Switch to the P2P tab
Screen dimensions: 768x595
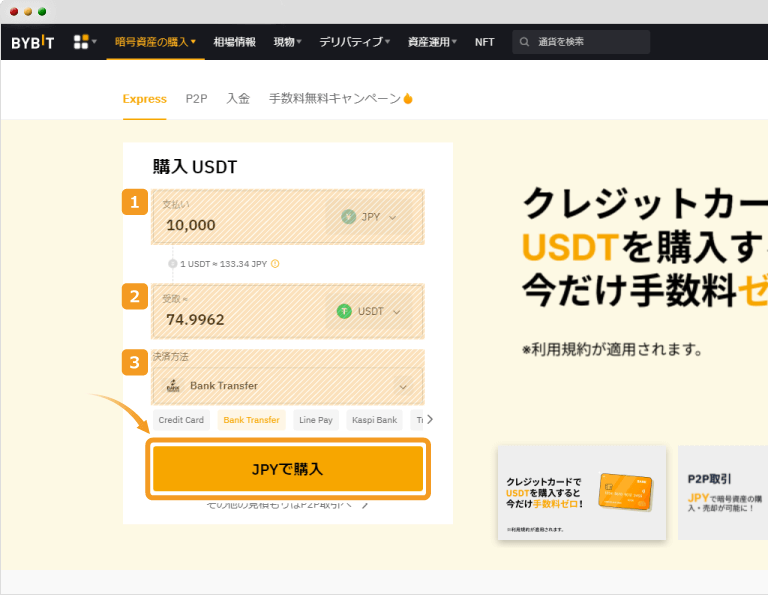point(196,99)
